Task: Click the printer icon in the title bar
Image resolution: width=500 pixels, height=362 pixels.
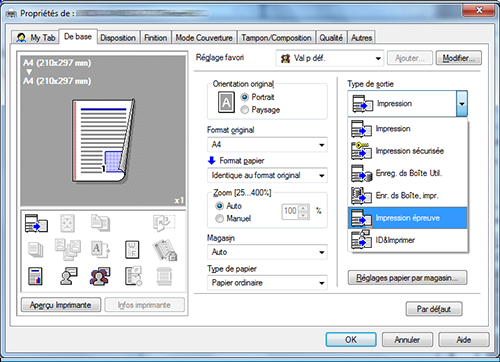Action: pyautogui.click(x=11, y=14)
